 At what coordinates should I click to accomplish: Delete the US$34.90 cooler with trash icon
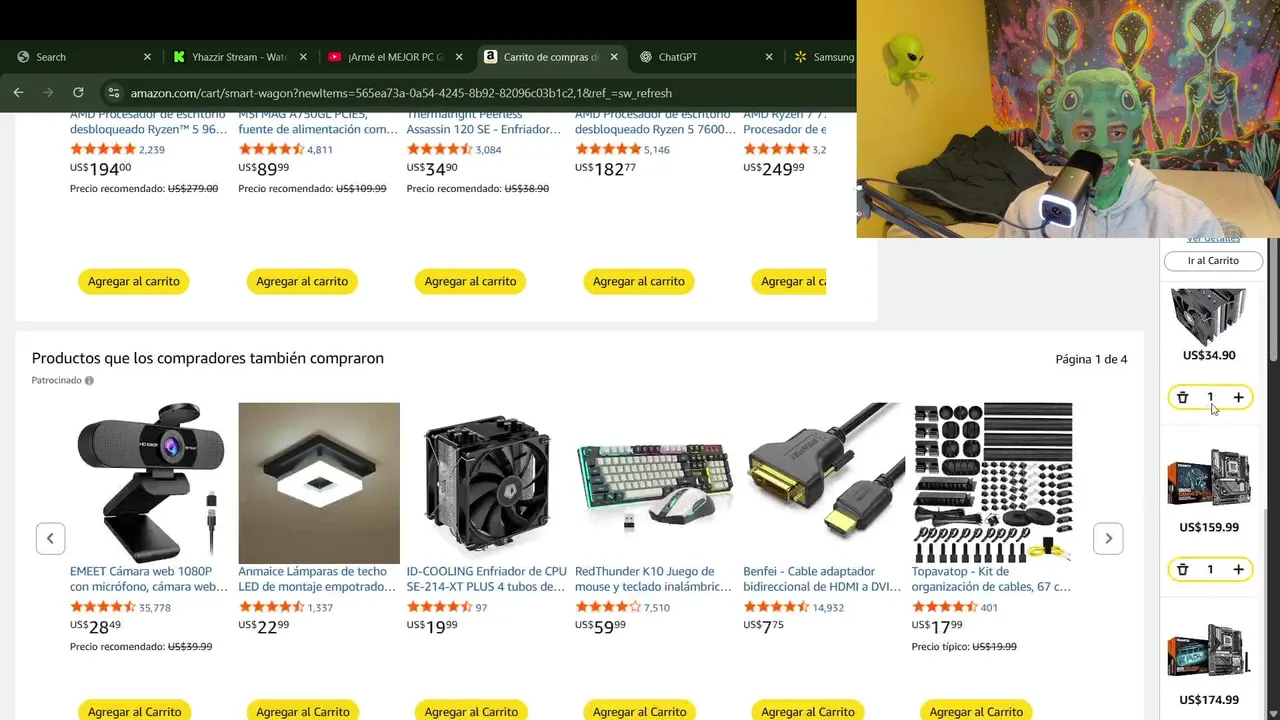pyautogui.click(x=1182, y=398)
